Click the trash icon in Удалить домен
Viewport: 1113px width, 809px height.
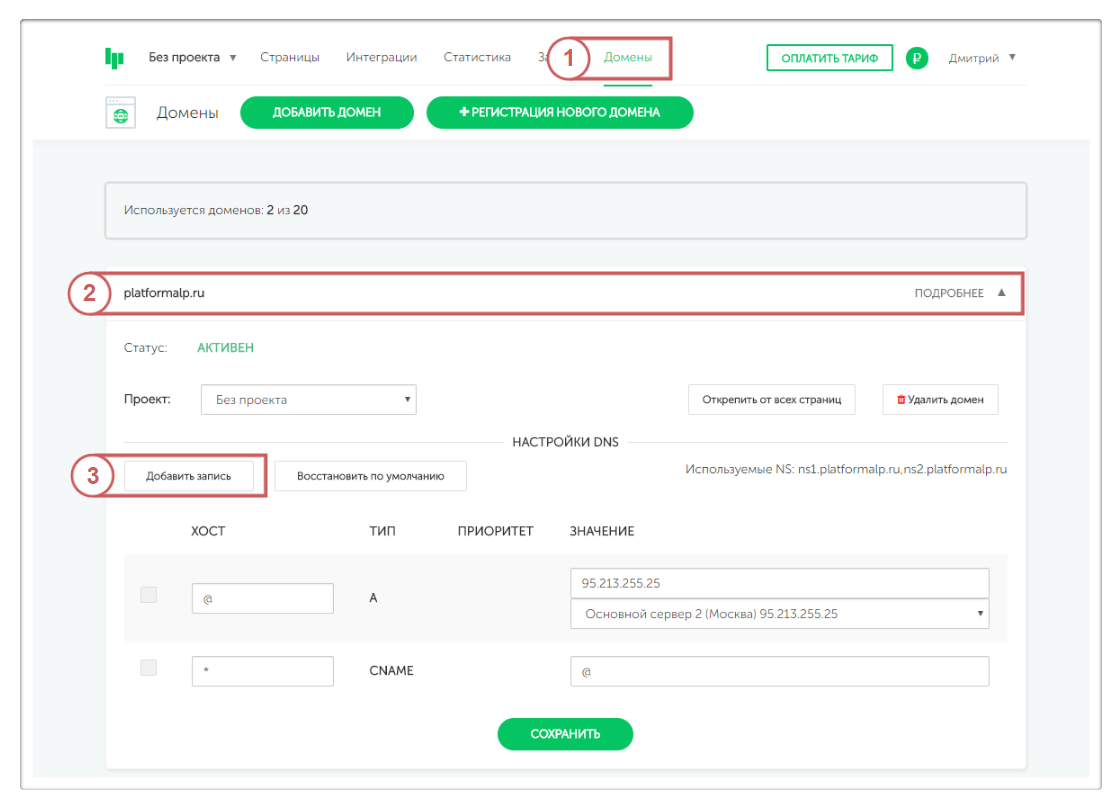click(901, 400)
